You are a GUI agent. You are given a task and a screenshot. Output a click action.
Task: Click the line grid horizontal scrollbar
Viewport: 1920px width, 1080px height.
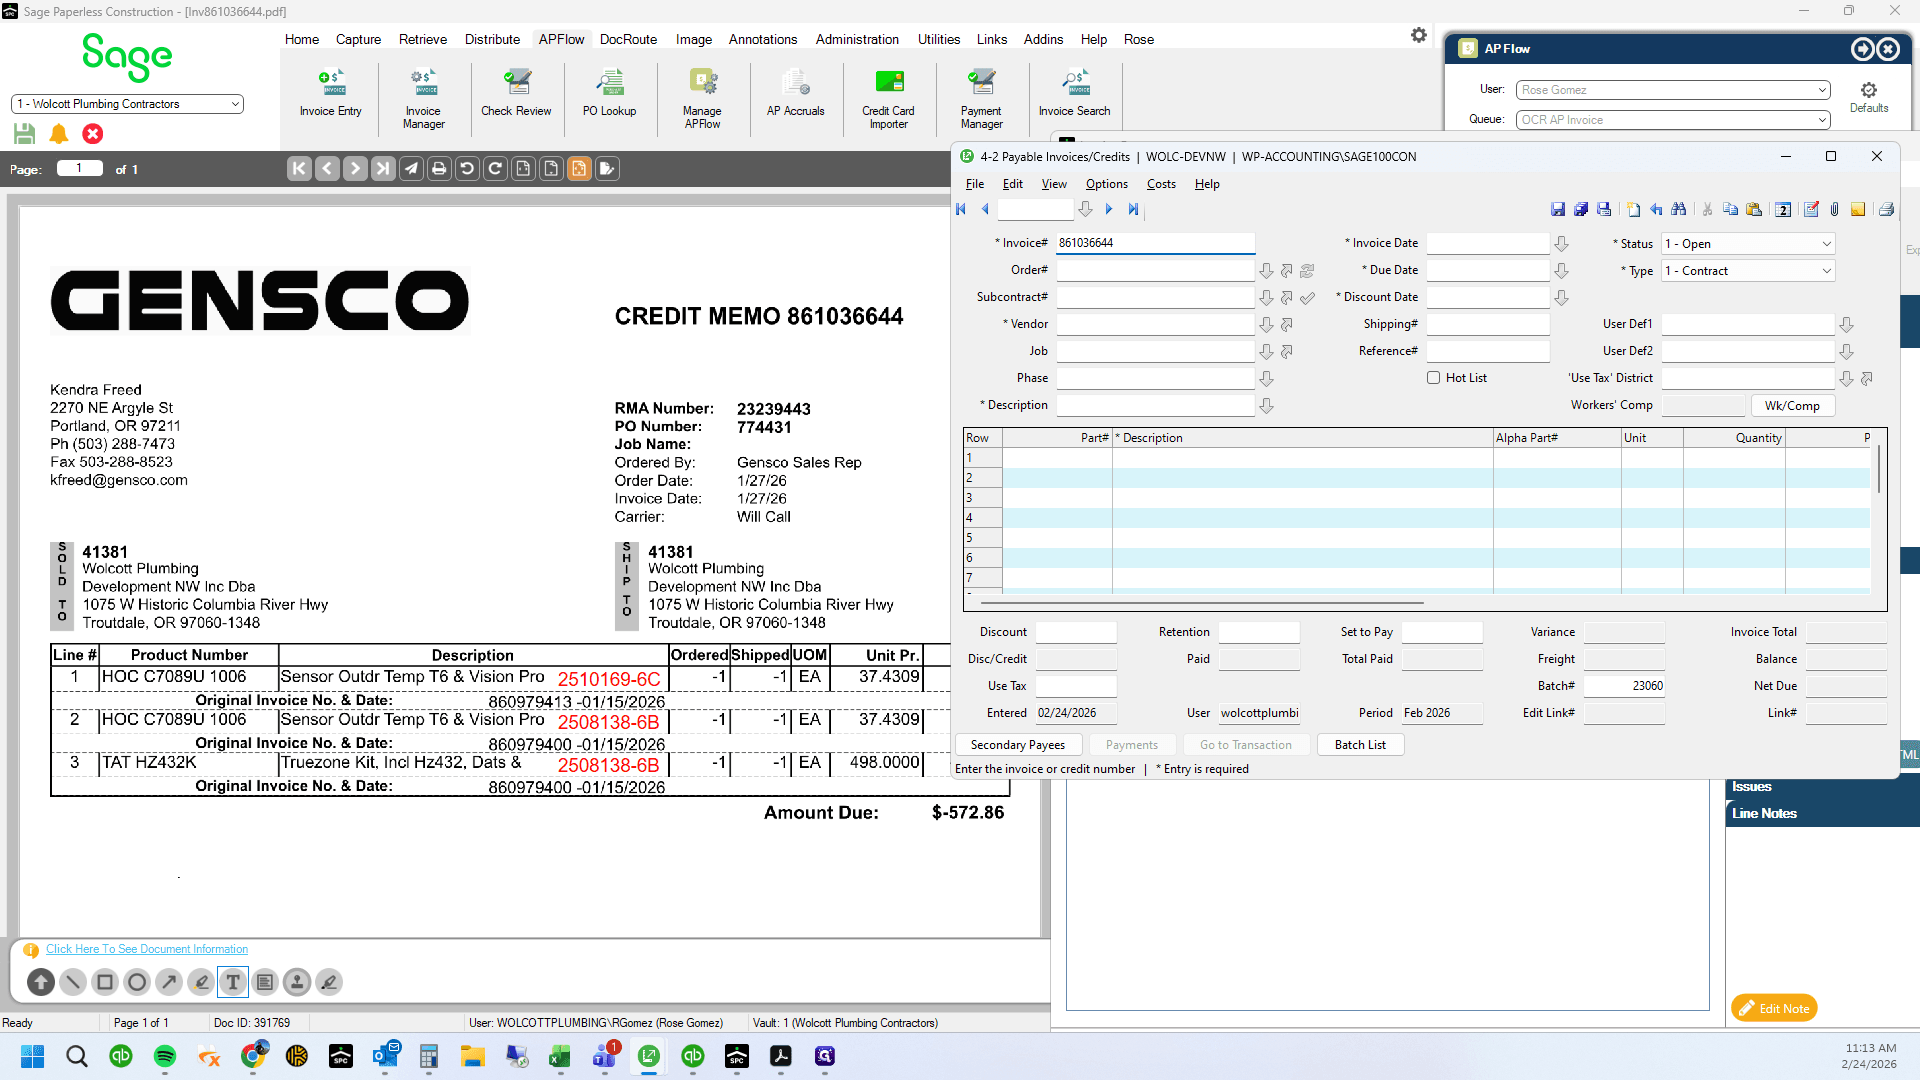(1202, 603)
